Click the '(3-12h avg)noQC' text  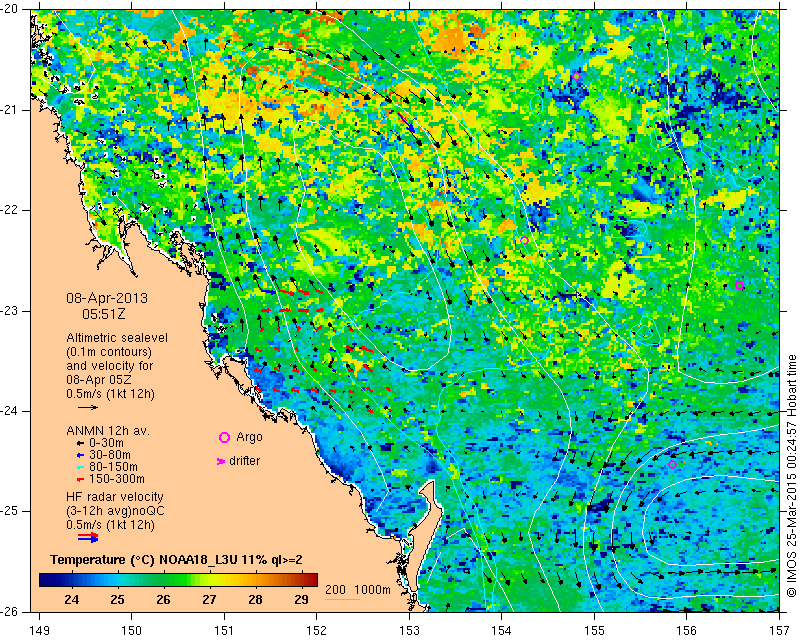point(115,510)
